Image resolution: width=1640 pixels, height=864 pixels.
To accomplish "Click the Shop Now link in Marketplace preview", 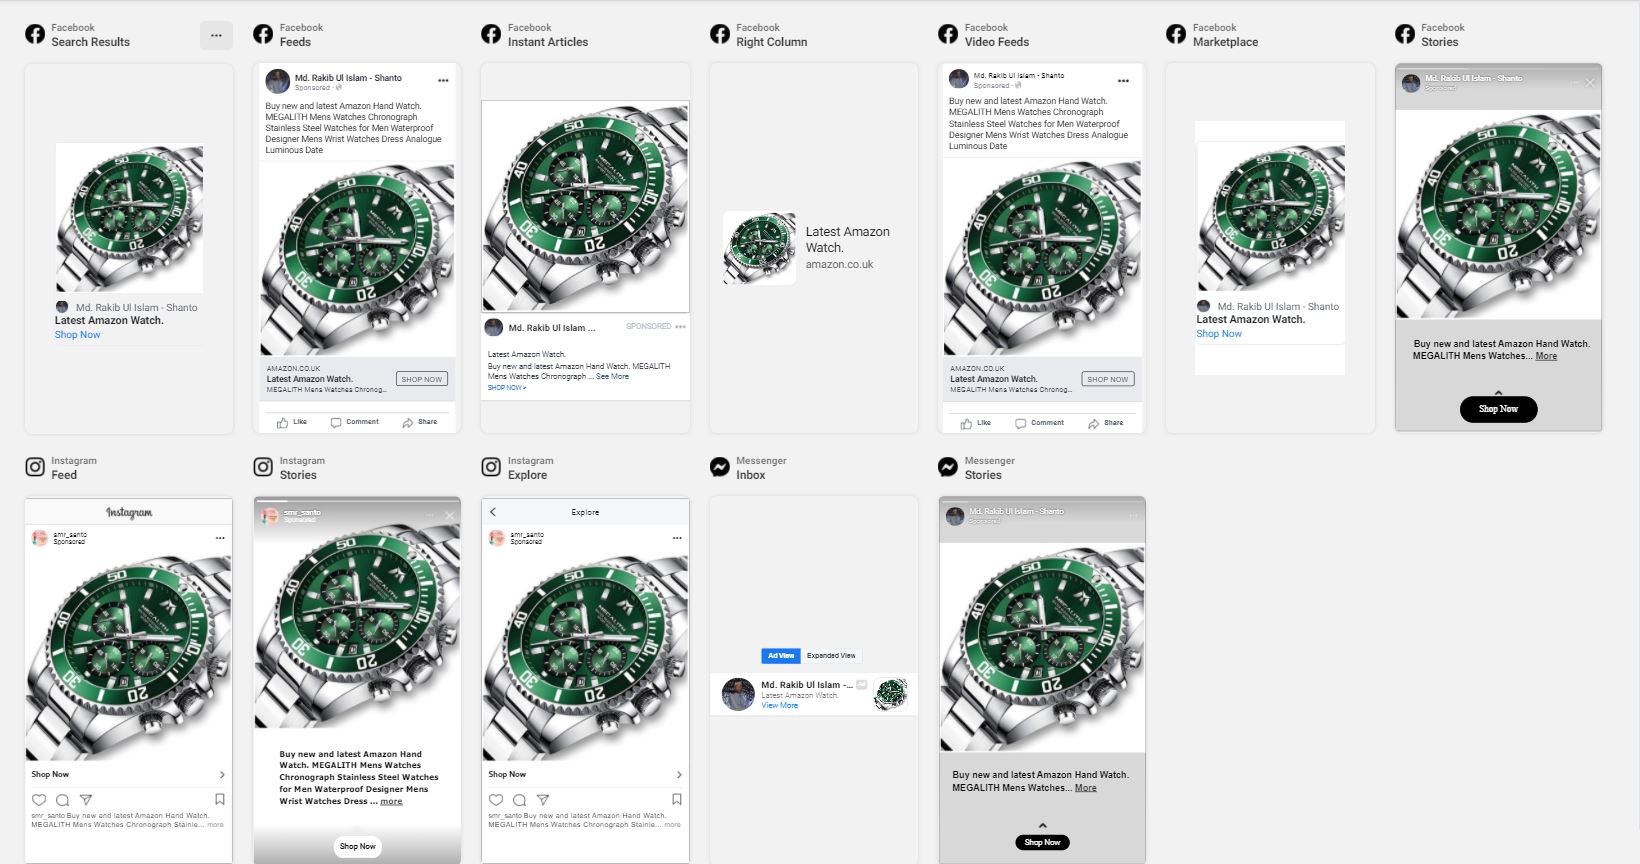I will [x=1219, y=334].
